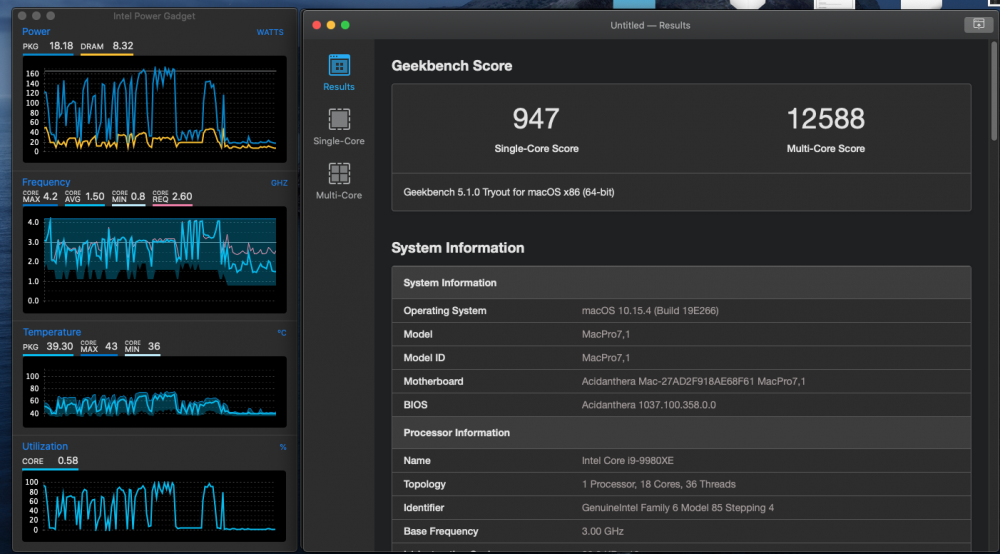The height and width of the screenshot is (554, 1000).
Task: Click the Model row value MacPro7,1
Action: coord(605,334)
